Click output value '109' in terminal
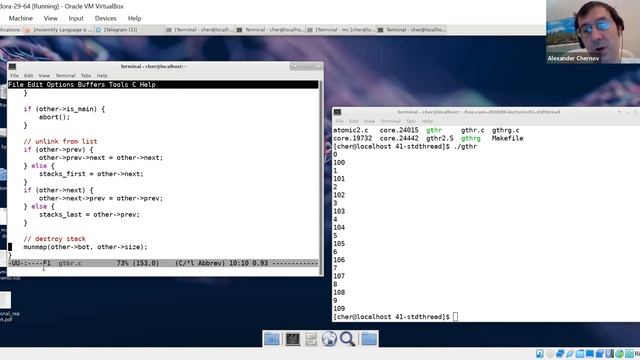 click(x=339, y=309)
